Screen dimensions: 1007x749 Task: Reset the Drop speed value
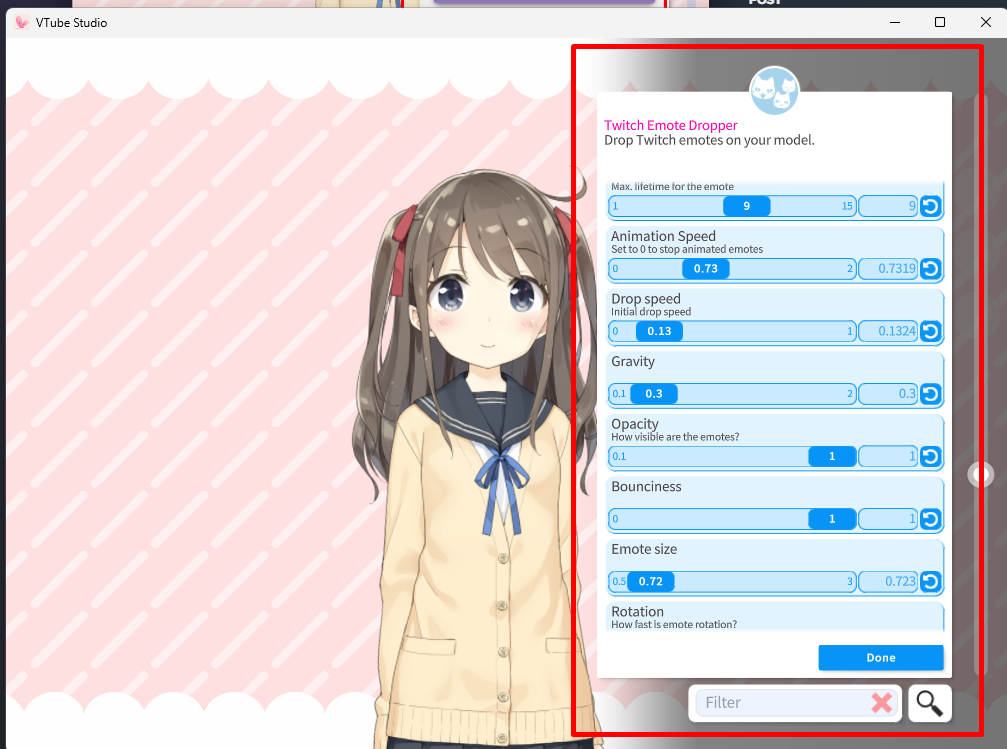click(x=930, y=331)
